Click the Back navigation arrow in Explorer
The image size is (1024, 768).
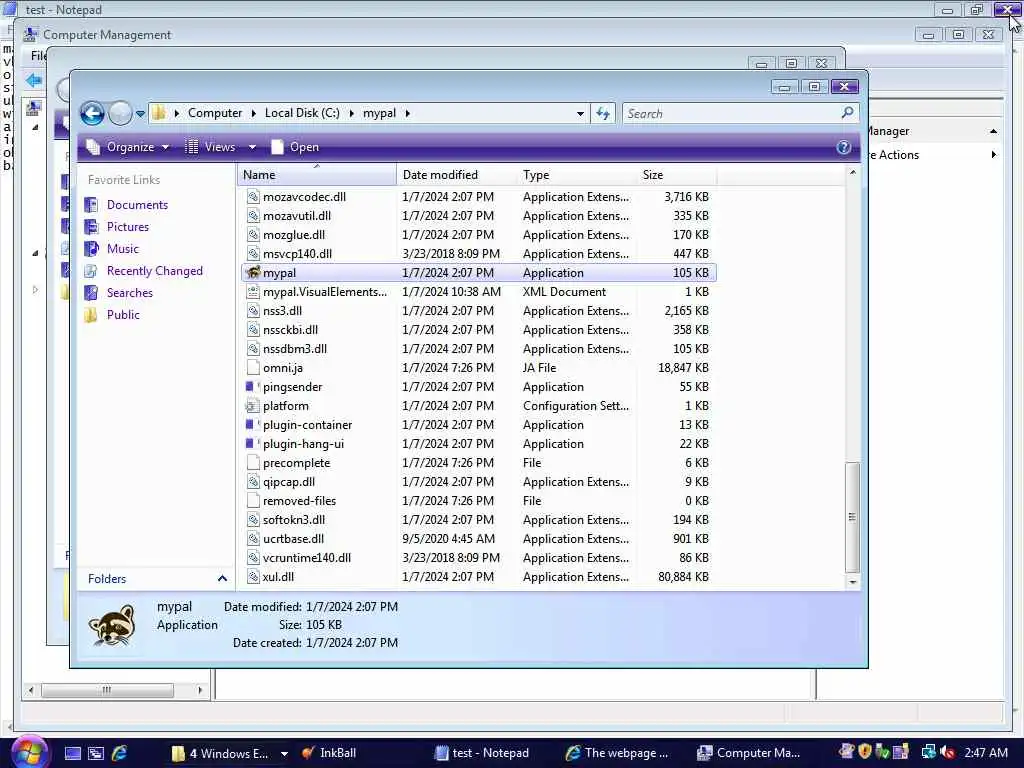[92, 114]
